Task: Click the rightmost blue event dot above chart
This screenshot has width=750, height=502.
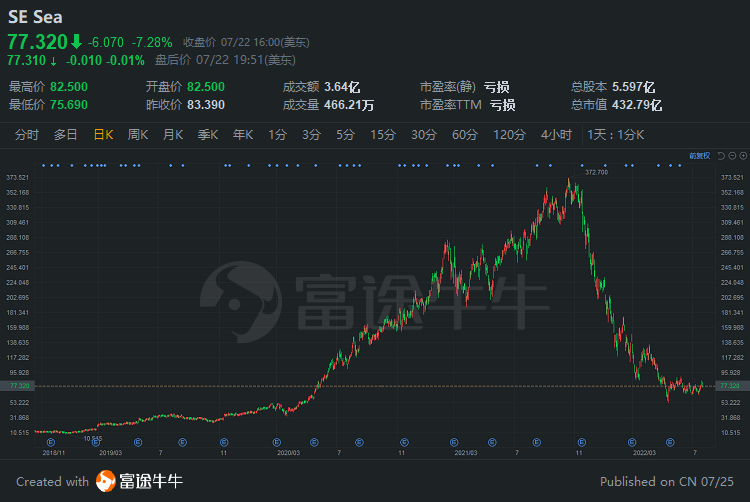Action: [680, 165]
